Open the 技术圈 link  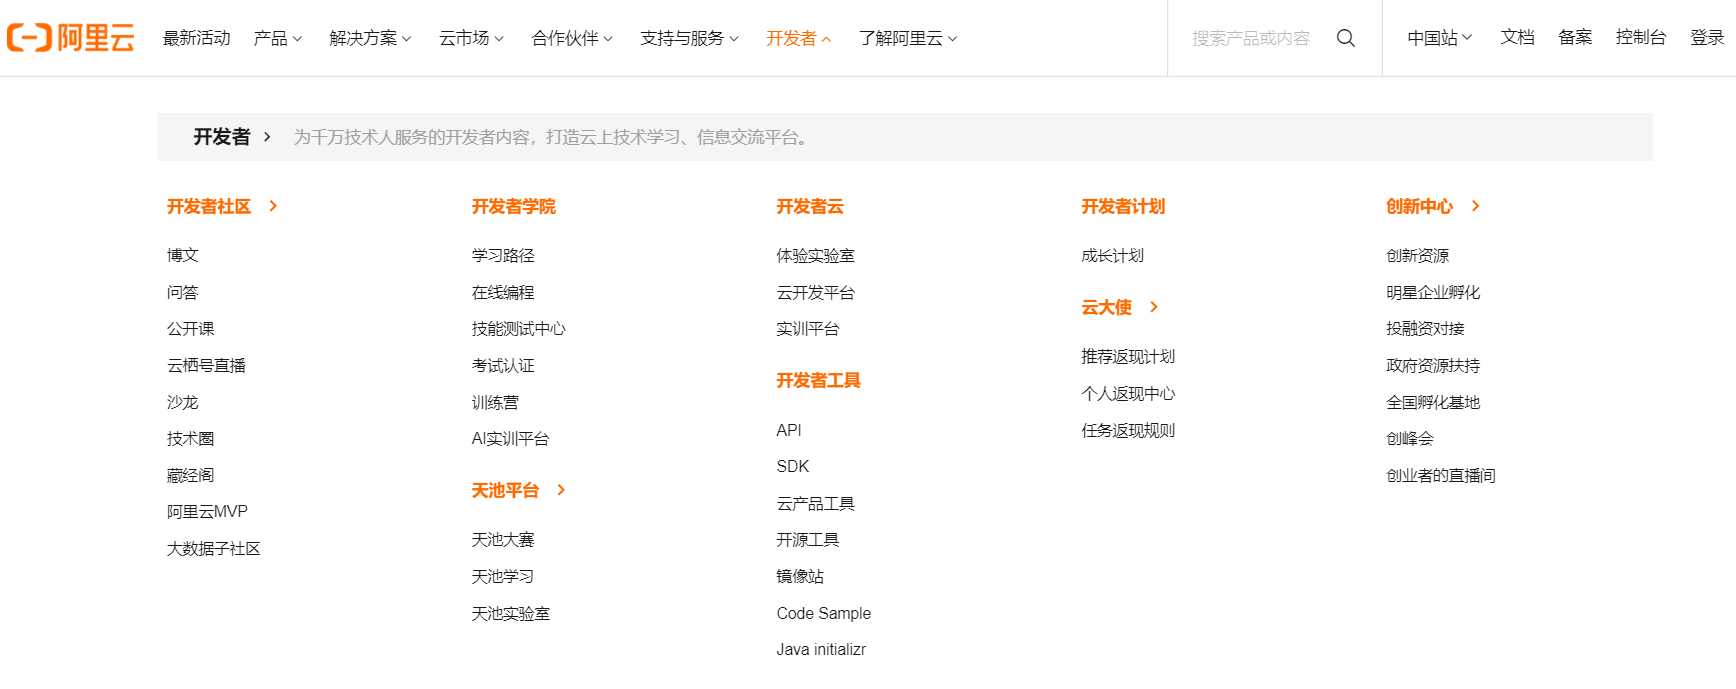tap(191, 438)
